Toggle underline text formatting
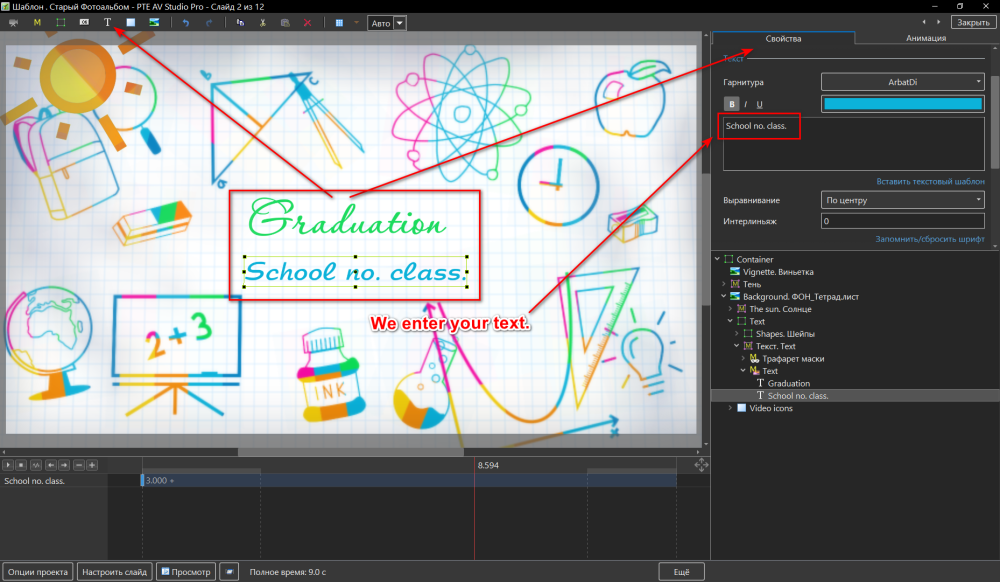This screenshot has width=1000, height=582. (759, 104)
